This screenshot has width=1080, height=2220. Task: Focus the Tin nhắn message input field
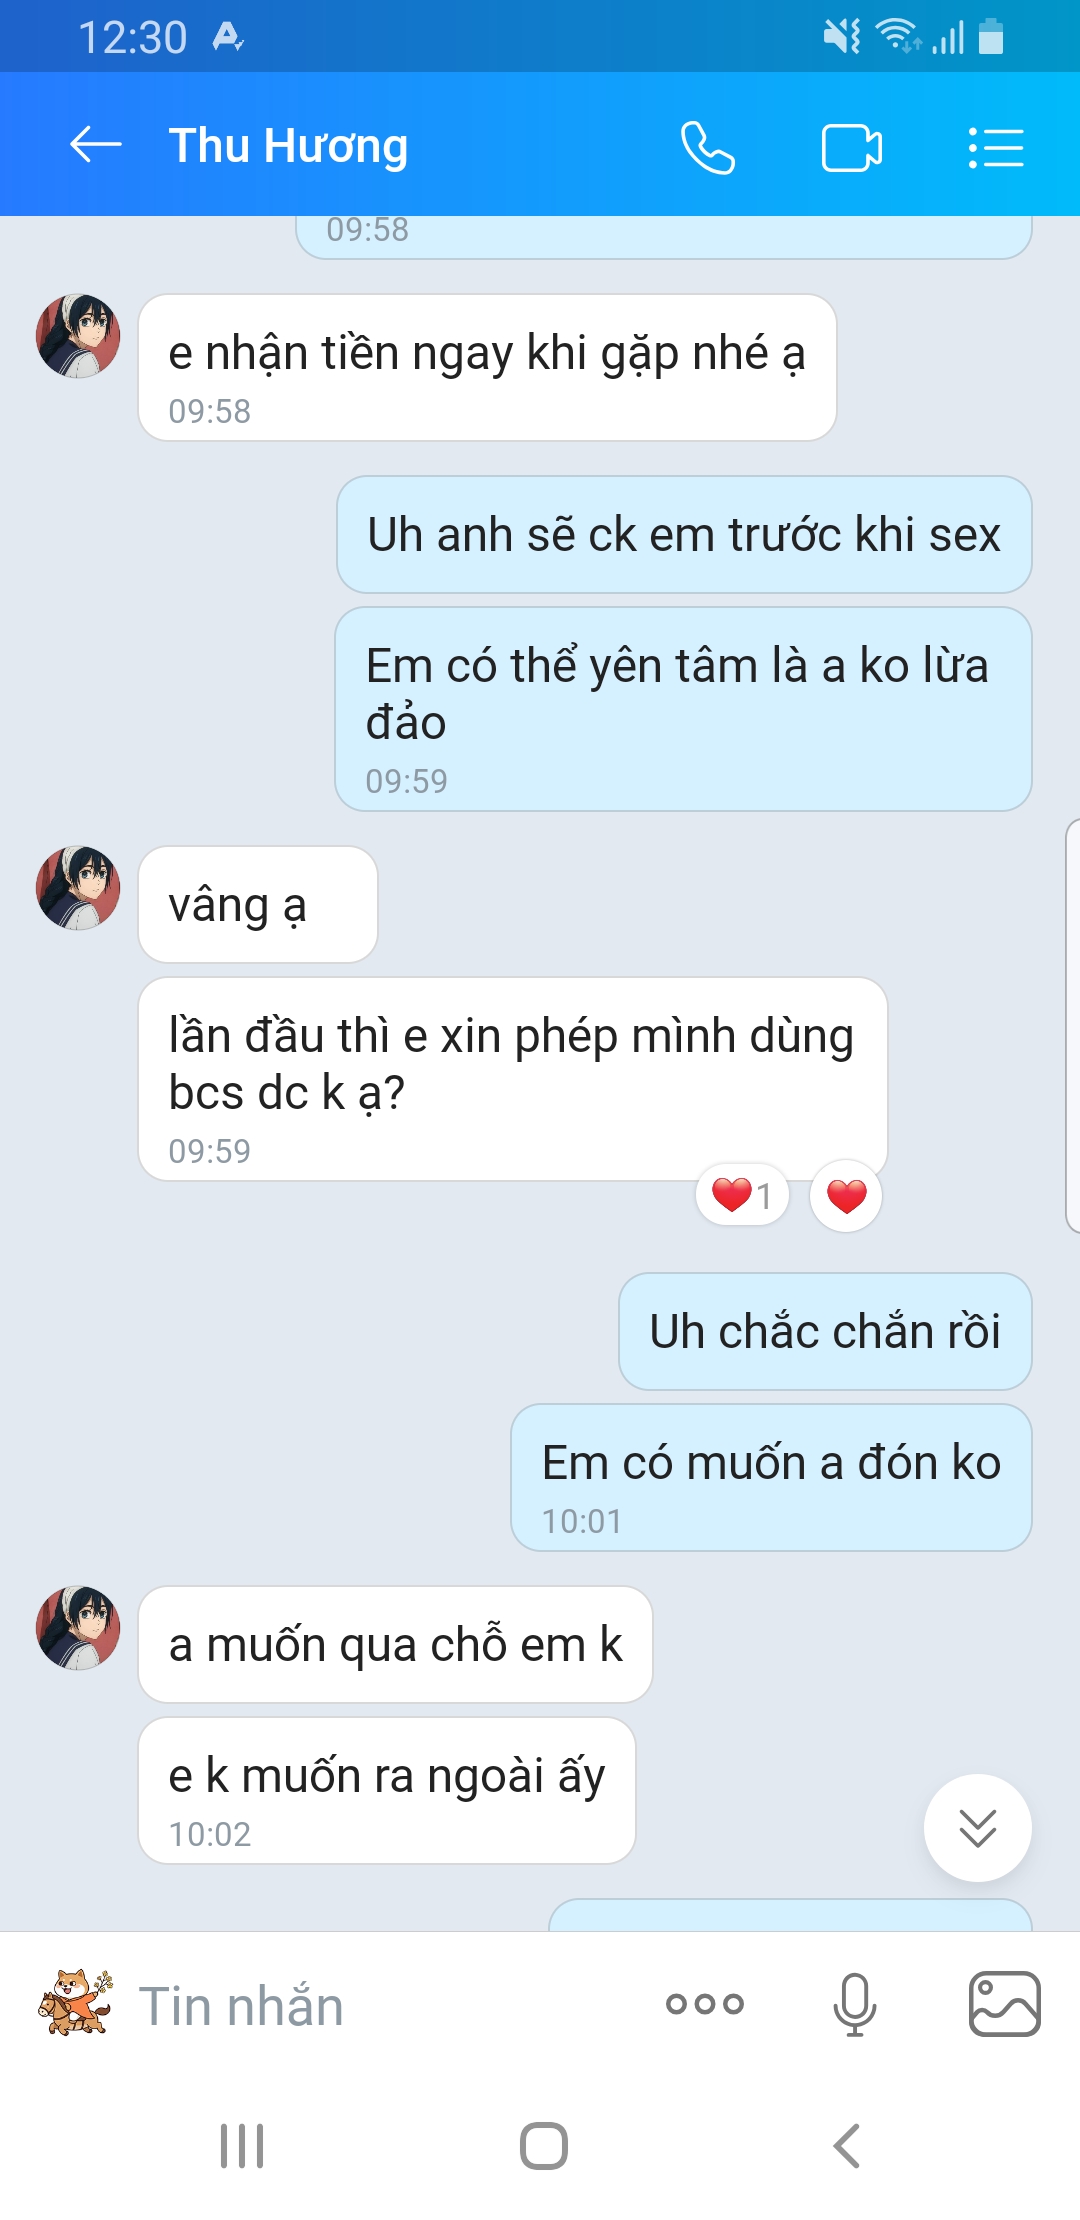click(x=390, y=2005)
